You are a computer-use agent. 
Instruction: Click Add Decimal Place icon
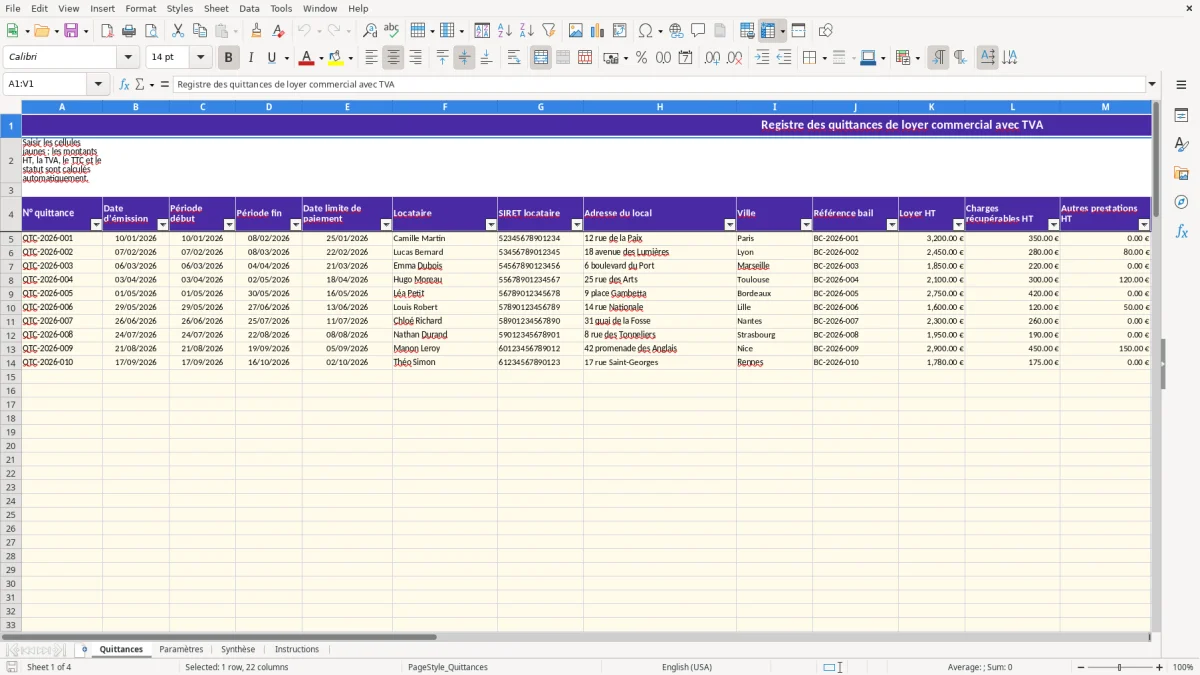point(713,58)
